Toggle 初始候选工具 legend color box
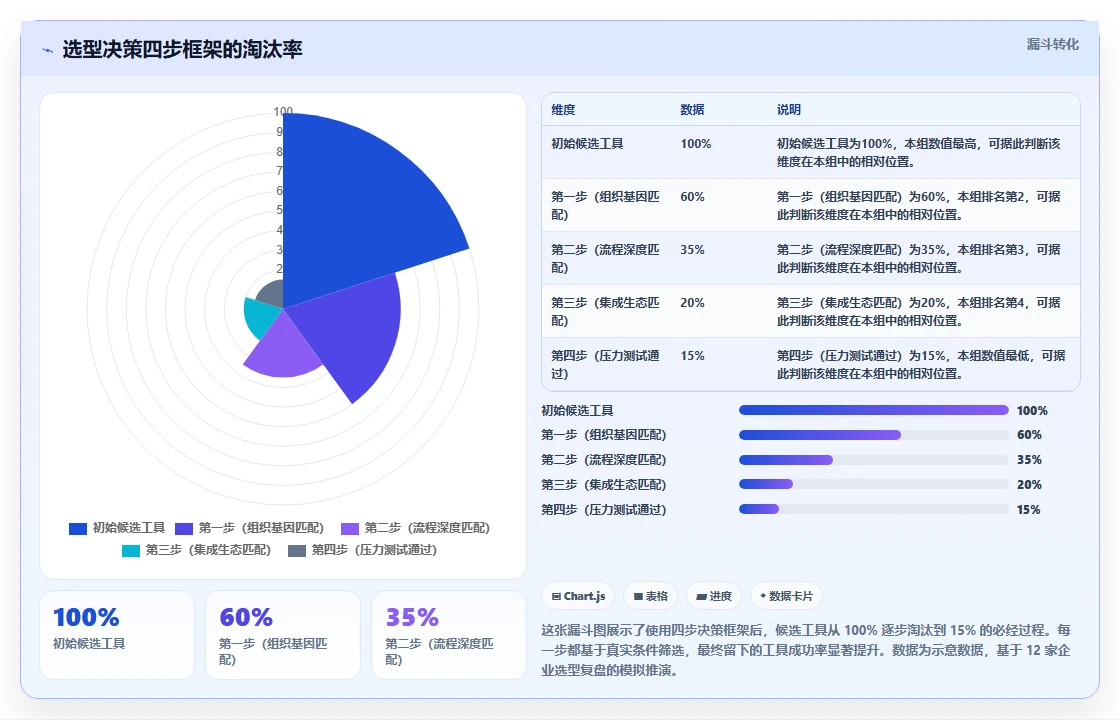Viewport: 1120px width, 720px height. pyautogui.click(x=78, y=529)
